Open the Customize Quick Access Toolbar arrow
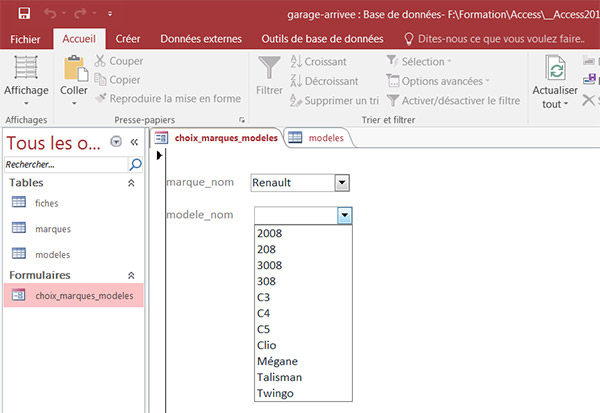The width and height of the screenshot is (600, 413). click(x=110, y=14)
